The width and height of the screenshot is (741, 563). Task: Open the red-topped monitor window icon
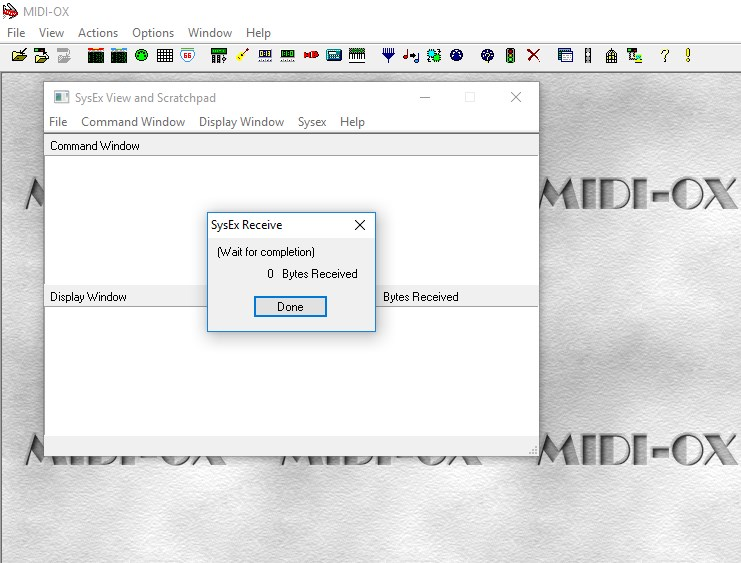(96, 55)
